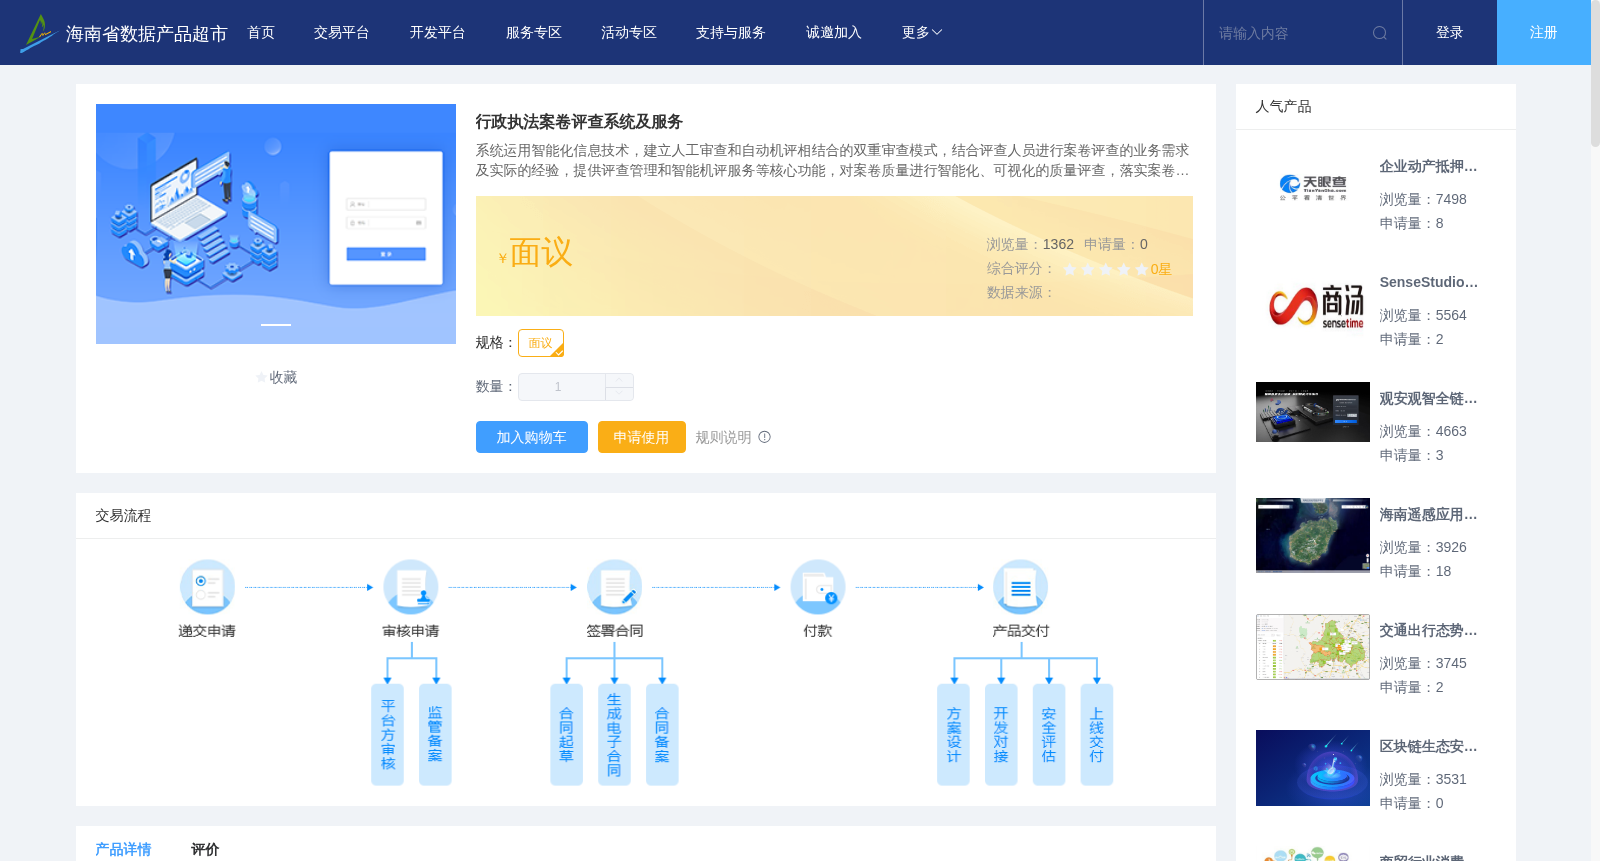The image size is (1600, 861).
Task: Click the 监管备案 sub-step box
Action: tap(435, 734)
